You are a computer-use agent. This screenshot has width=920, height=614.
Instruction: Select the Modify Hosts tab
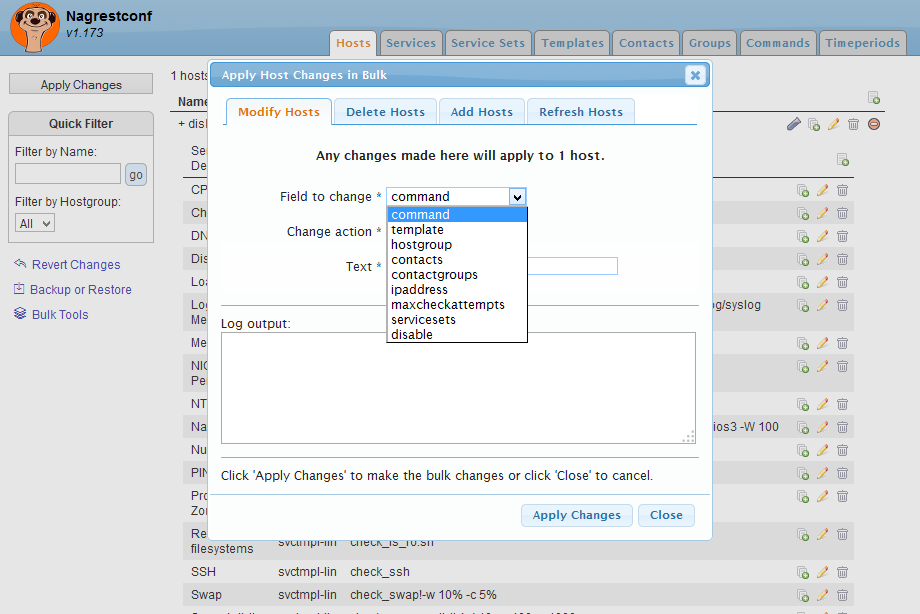point(279,112)
